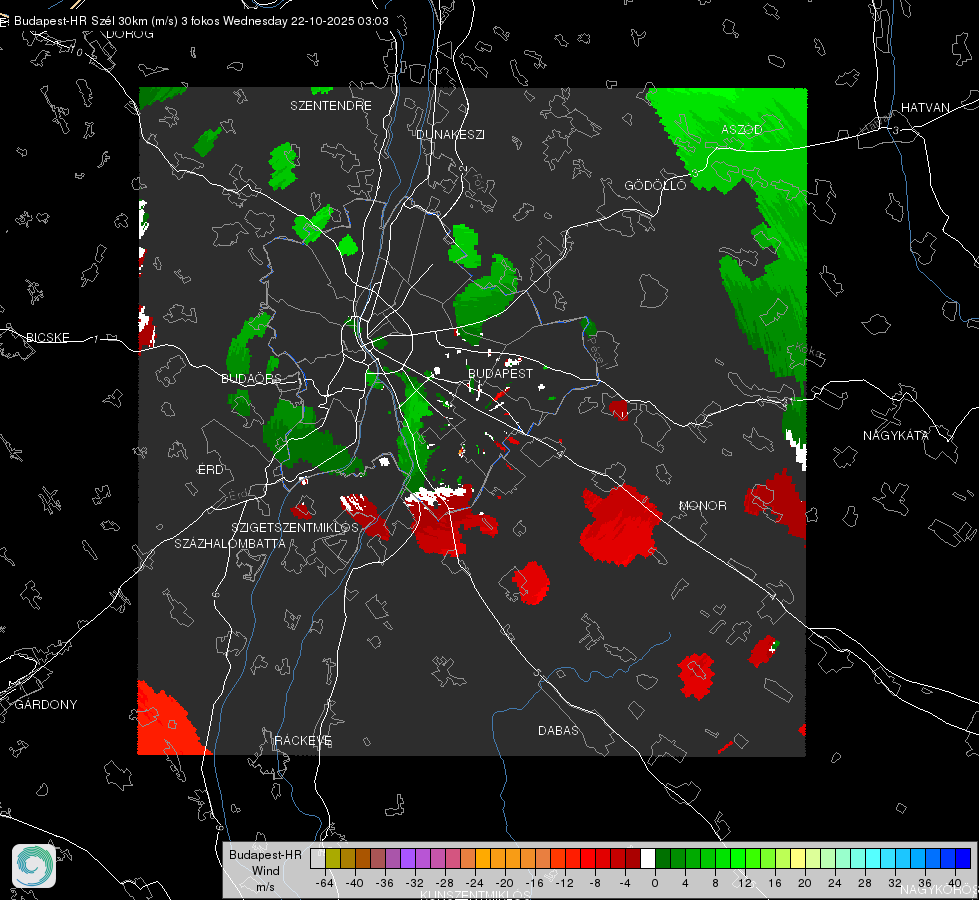Click the BUDAÖRS town label
979x900 pixels.
251,378
